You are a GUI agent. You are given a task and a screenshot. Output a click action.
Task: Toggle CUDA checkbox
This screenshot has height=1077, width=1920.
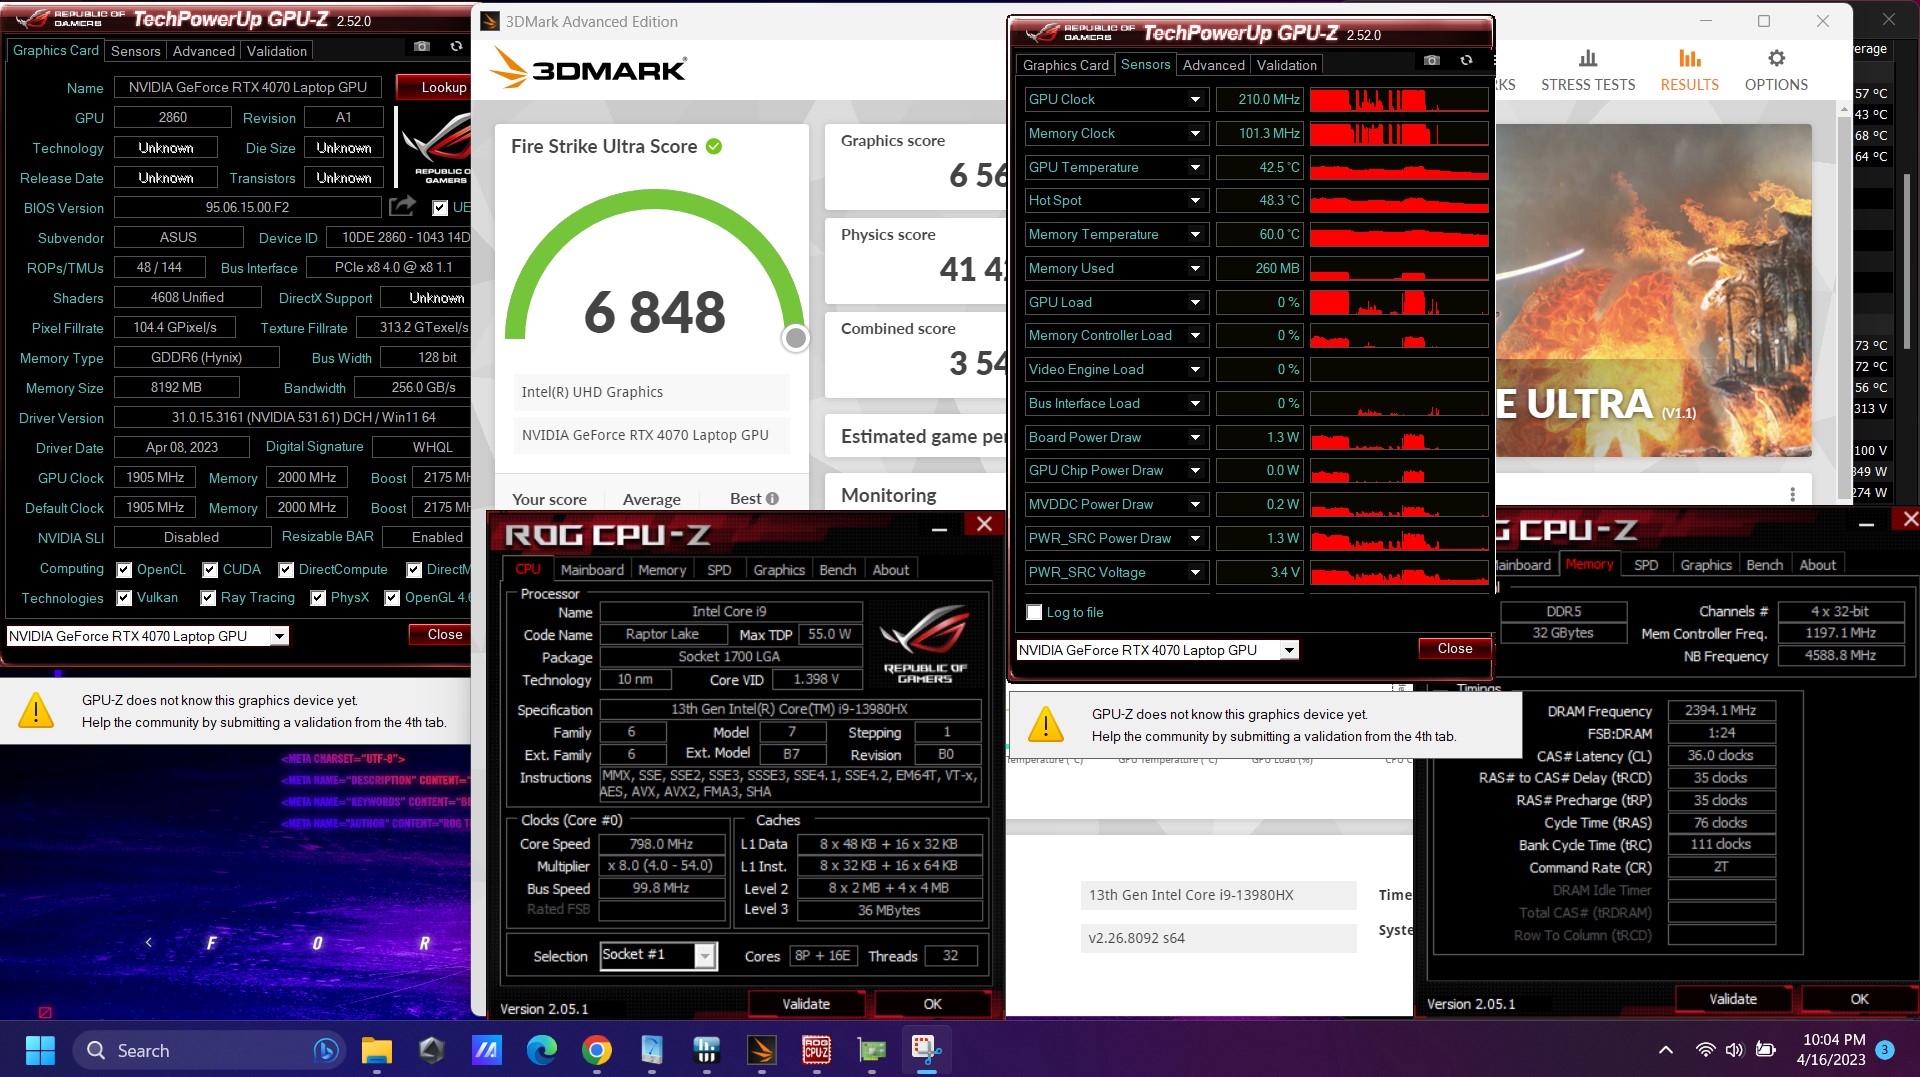tap(210, 570)
